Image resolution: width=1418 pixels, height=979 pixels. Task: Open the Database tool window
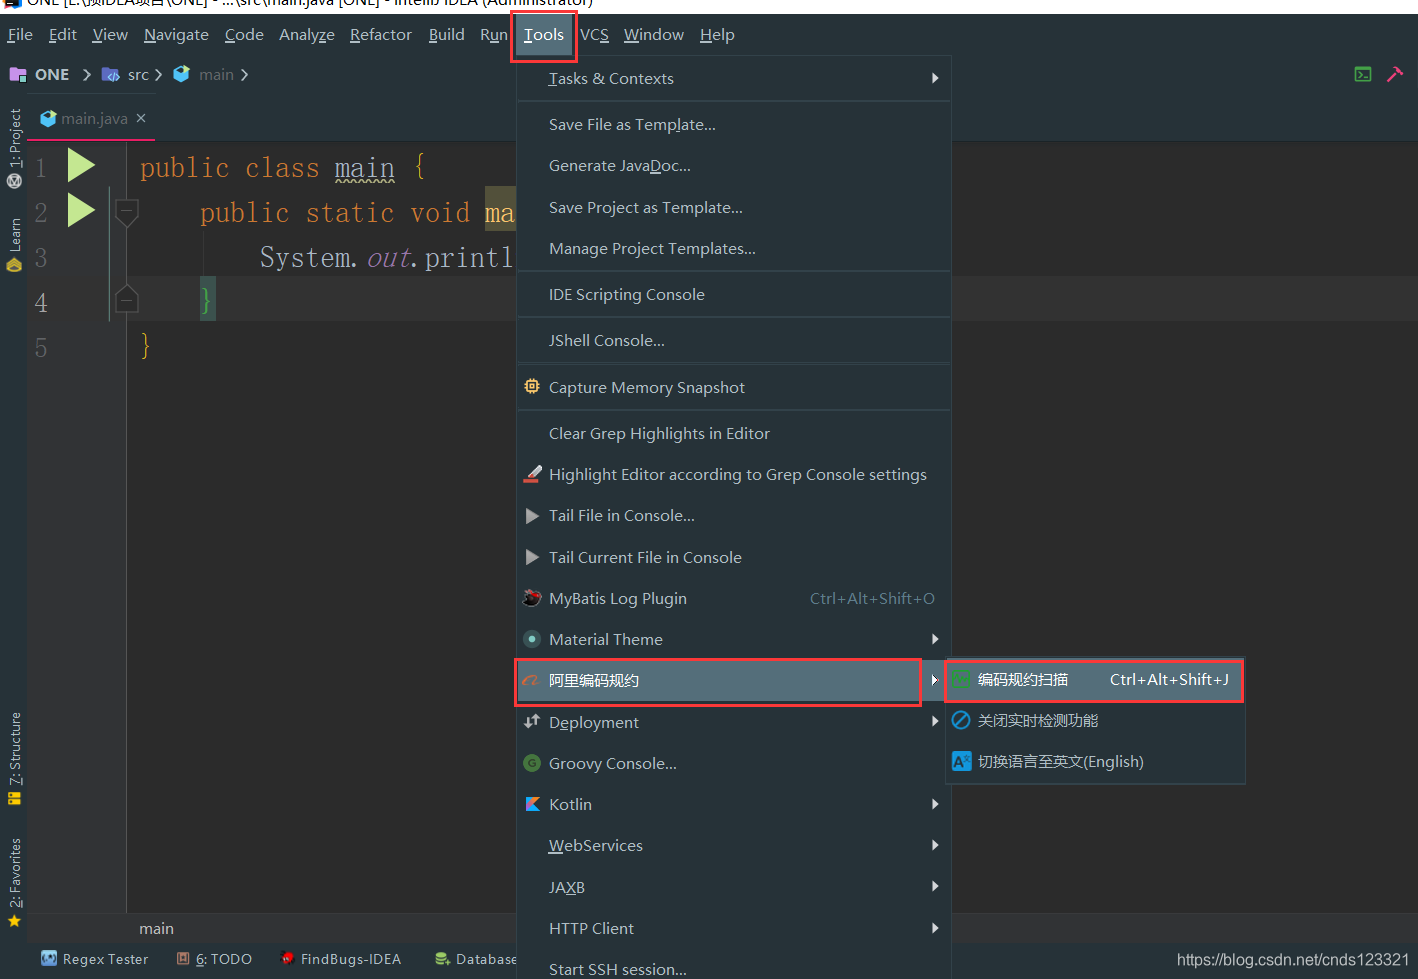pyautogui.click(x=475, y=959)
